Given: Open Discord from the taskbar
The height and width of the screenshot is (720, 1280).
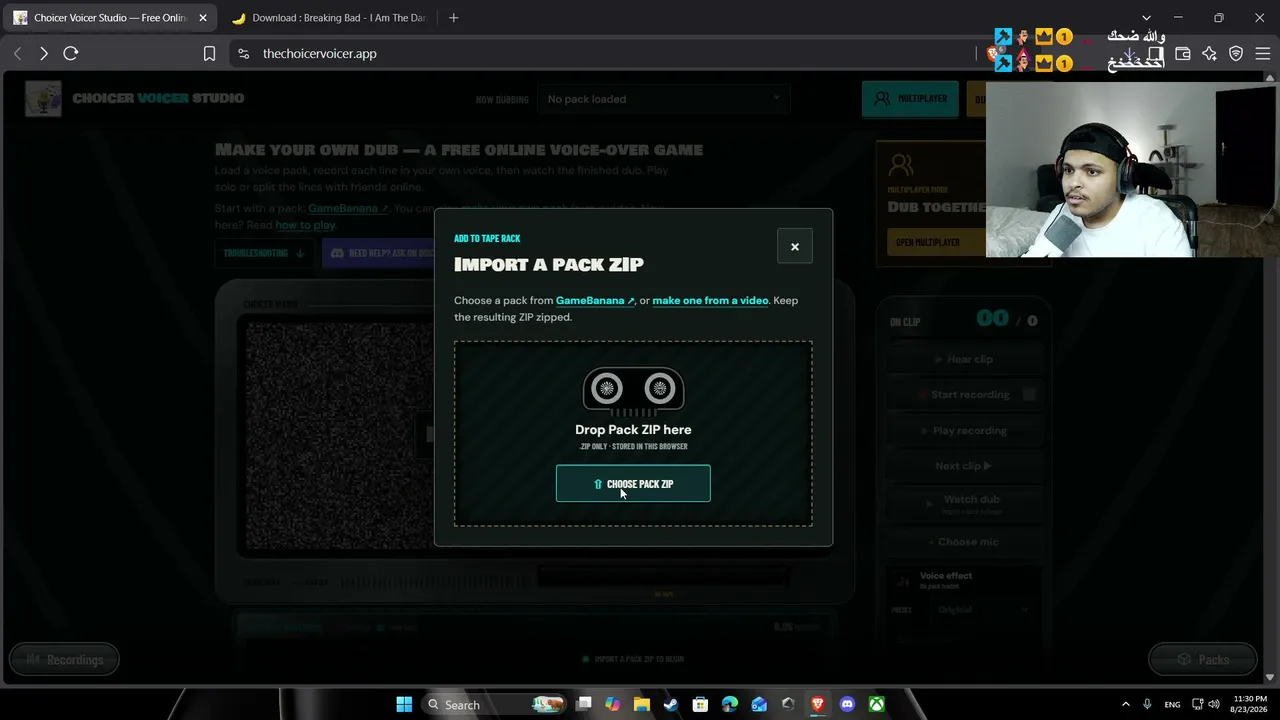Looking at the screenshot, I should pos(847,705).
